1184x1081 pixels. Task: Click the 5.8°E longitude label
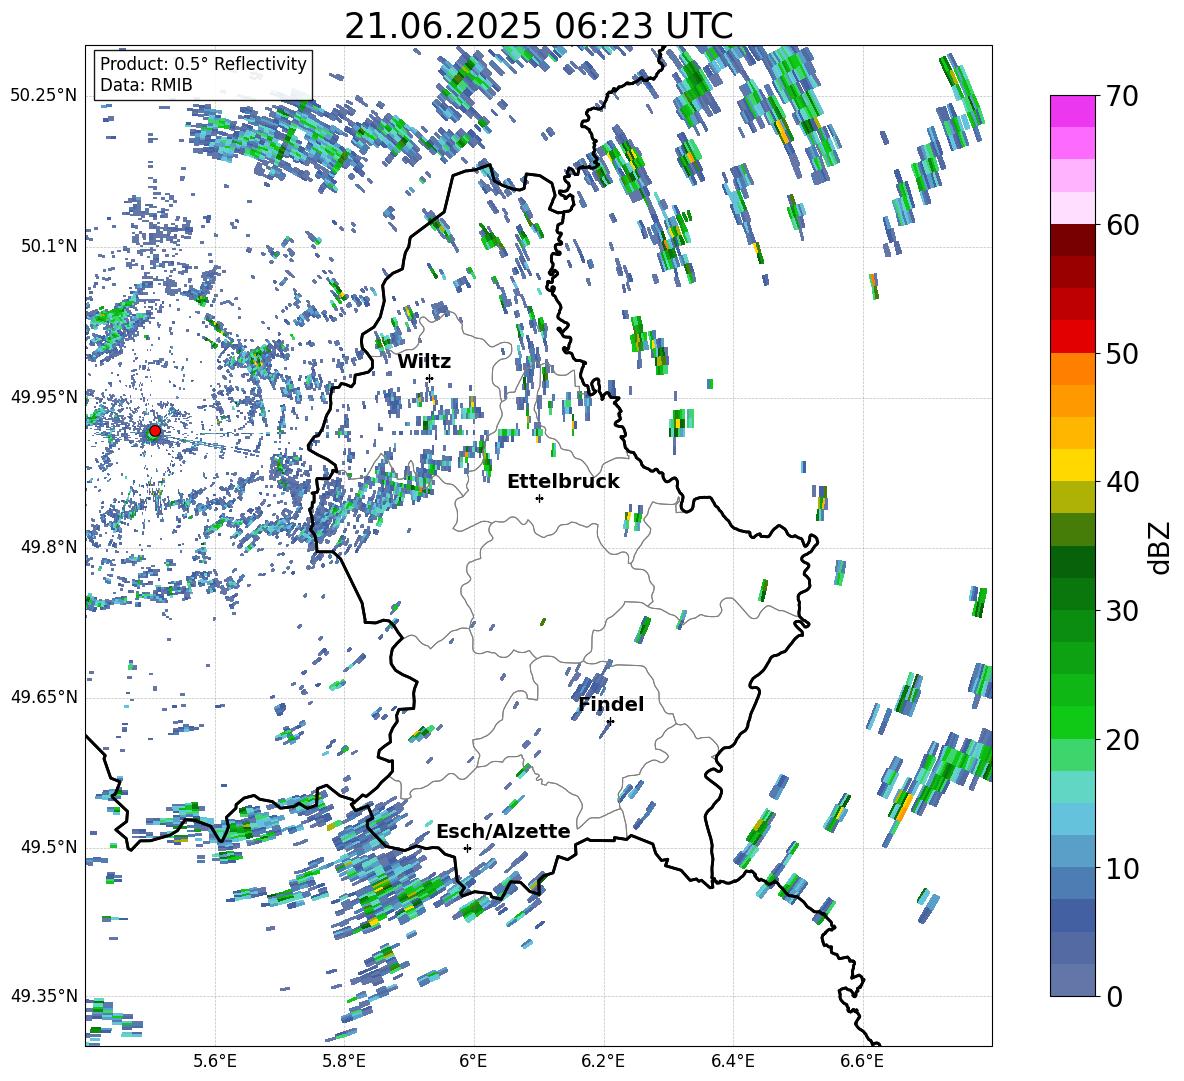[344, 1061]
